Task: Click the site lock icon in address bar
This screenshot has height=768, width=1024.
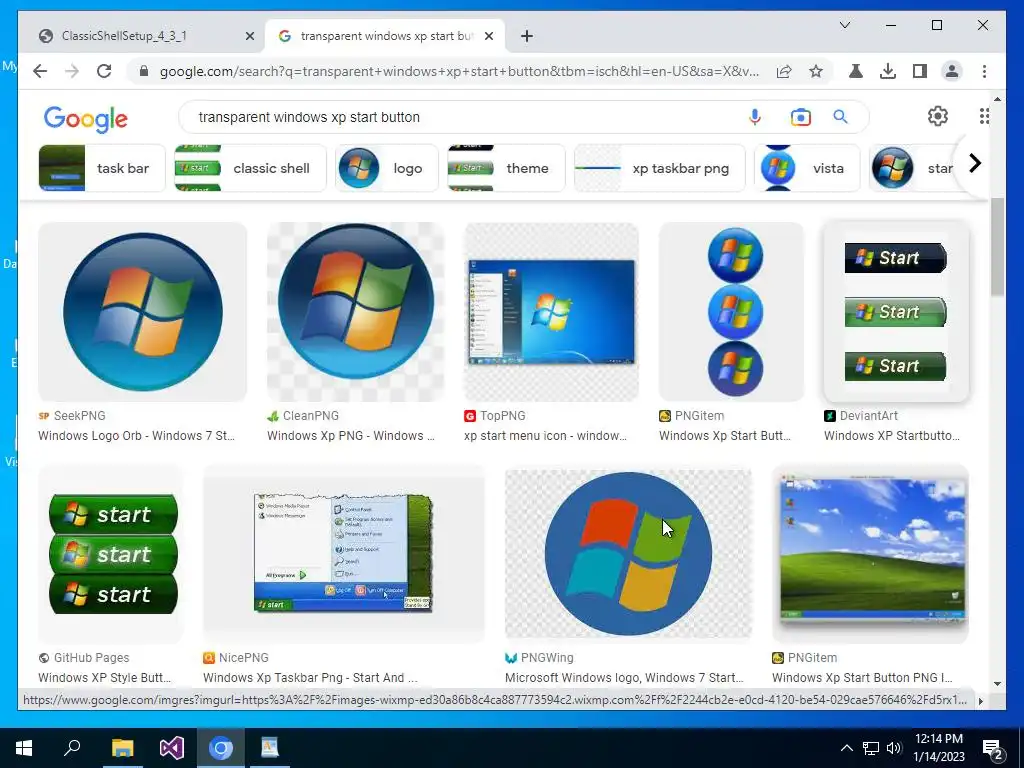Action: point(144,71)
